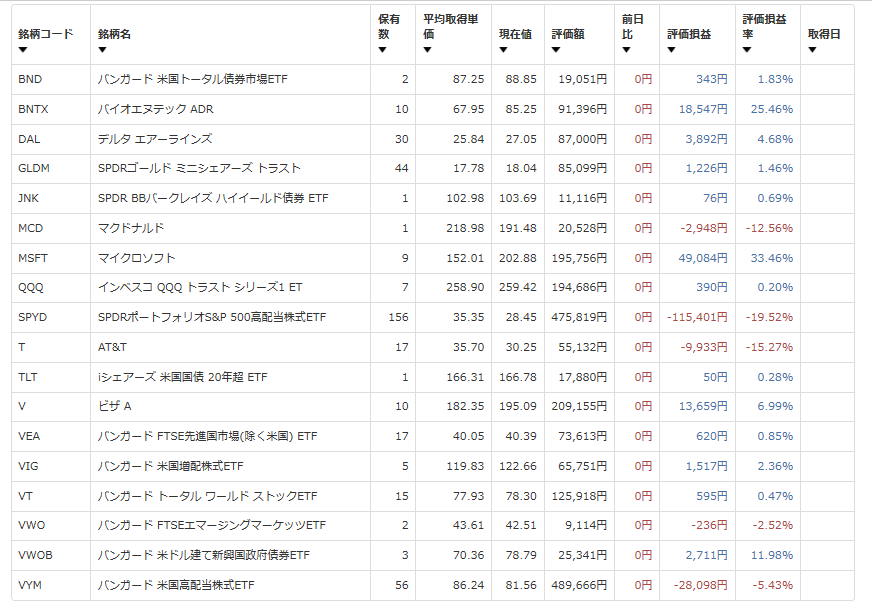The image size is (872, 610).
Task: Select ticker code VWO
Action: pyautogui.click(x=32, y=525)
